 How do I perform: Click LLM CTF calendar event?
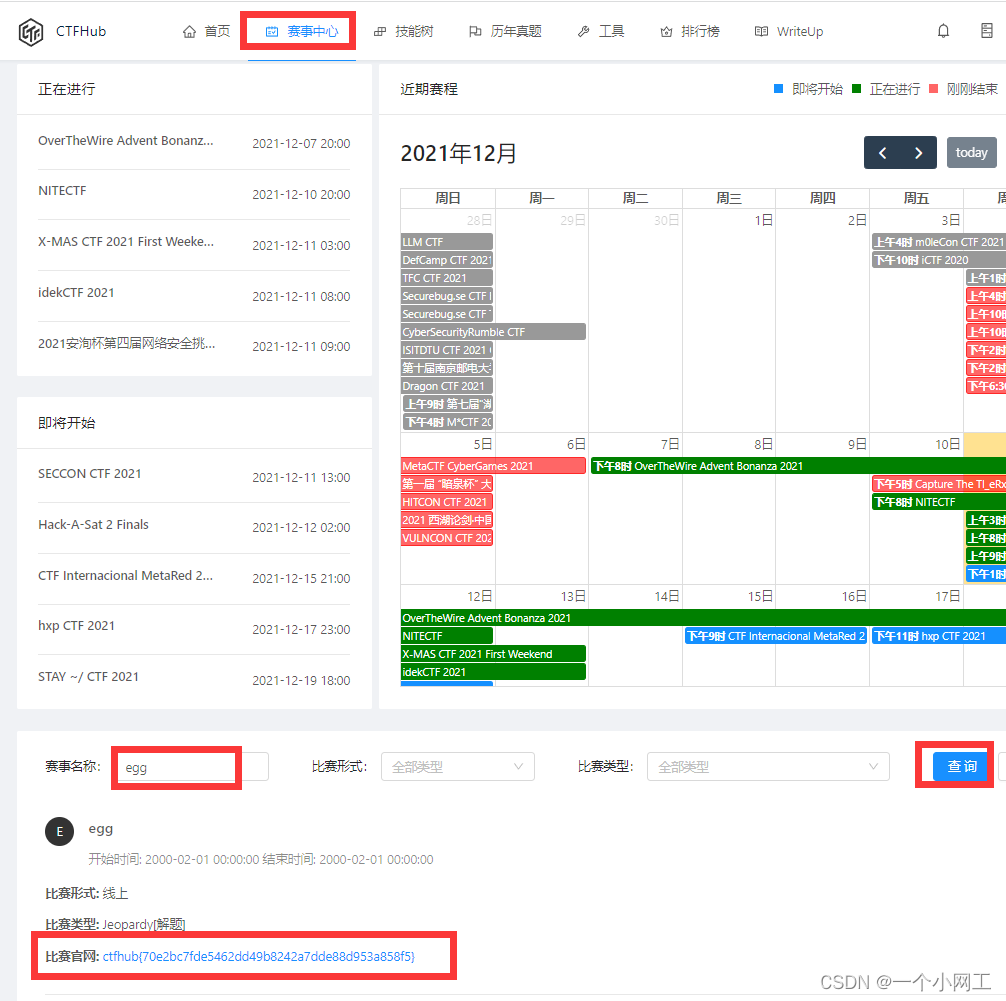(447, 242)
